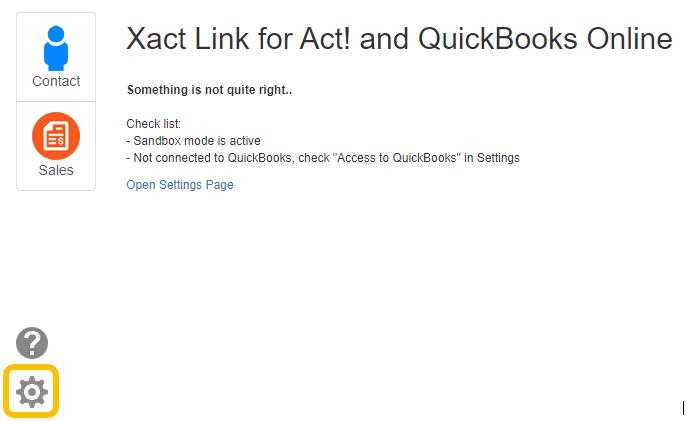Click 'QuickBooks Online' in the title
This screenshot has height=421, width=698.
coord(545,39)
